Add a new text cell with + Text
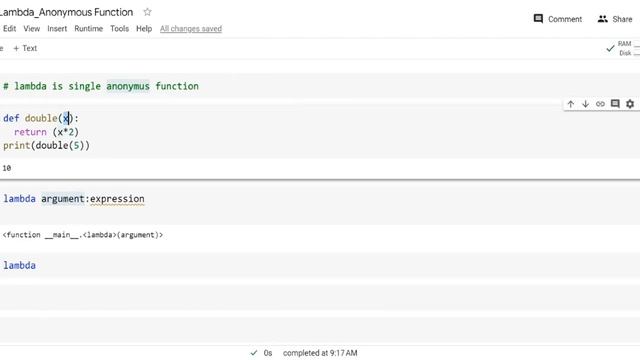 25,48
